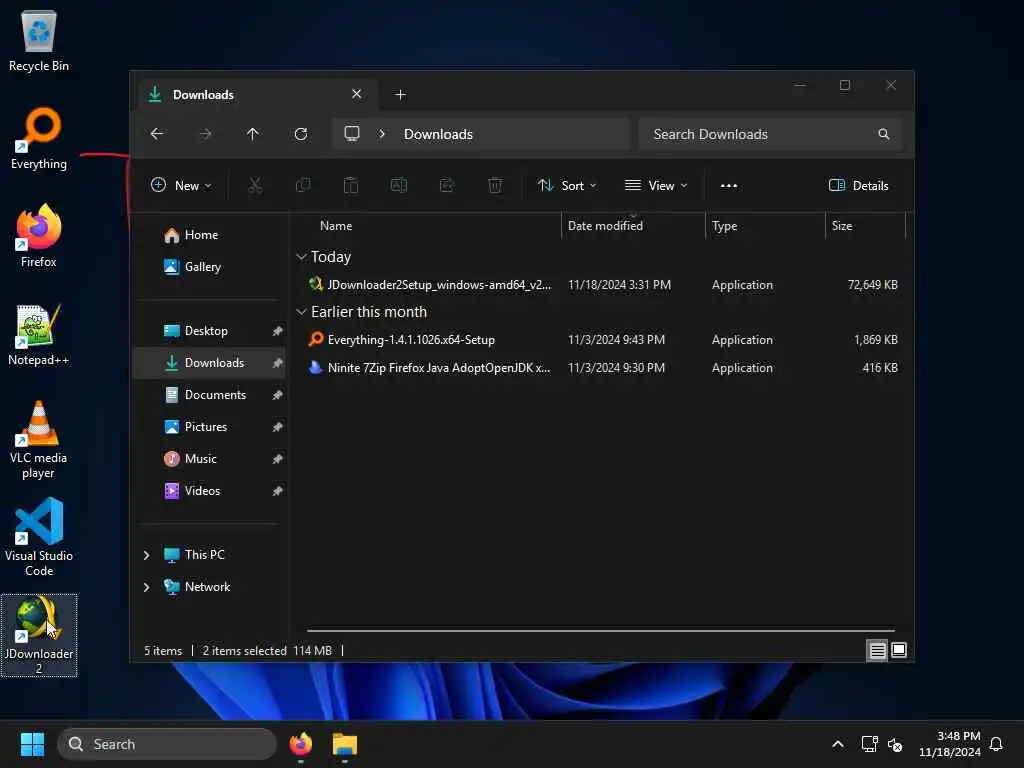Select the JDownloader2Setup file
This screenshot has width=1024, height=768.
tap(602, 285)
